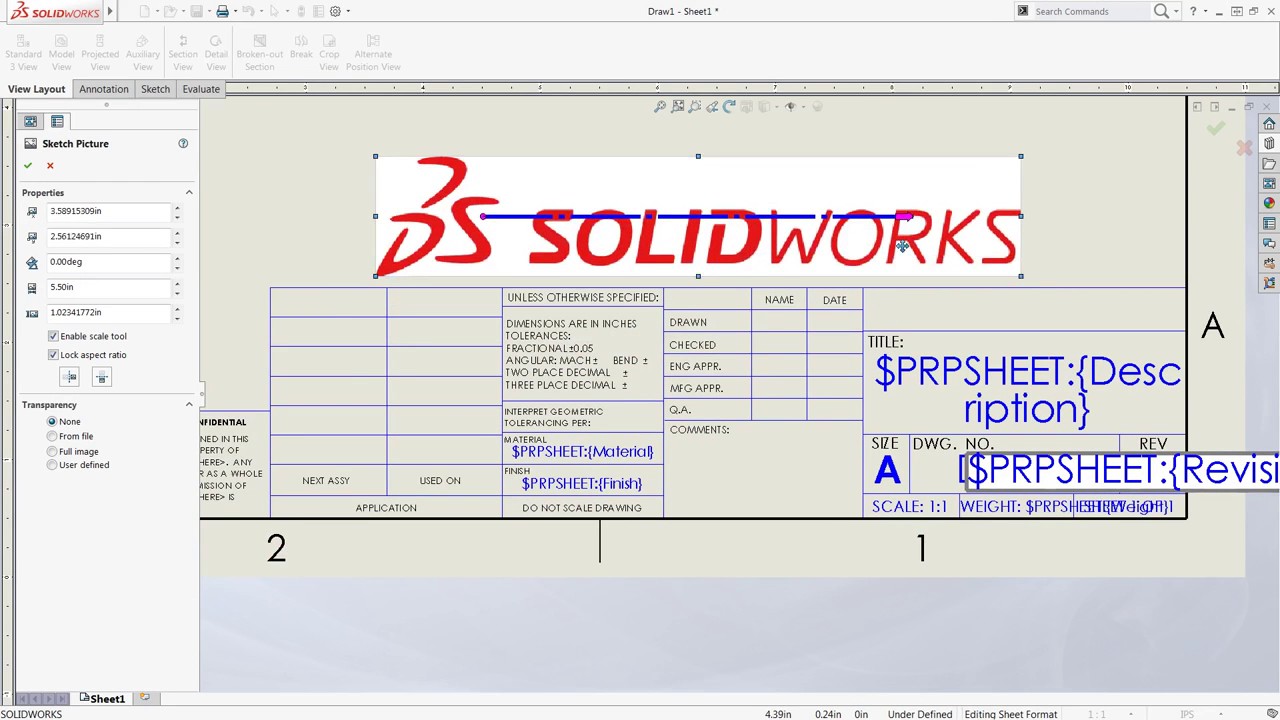
Task: Switch to the Sketch tab
Action: click(155, 89)
